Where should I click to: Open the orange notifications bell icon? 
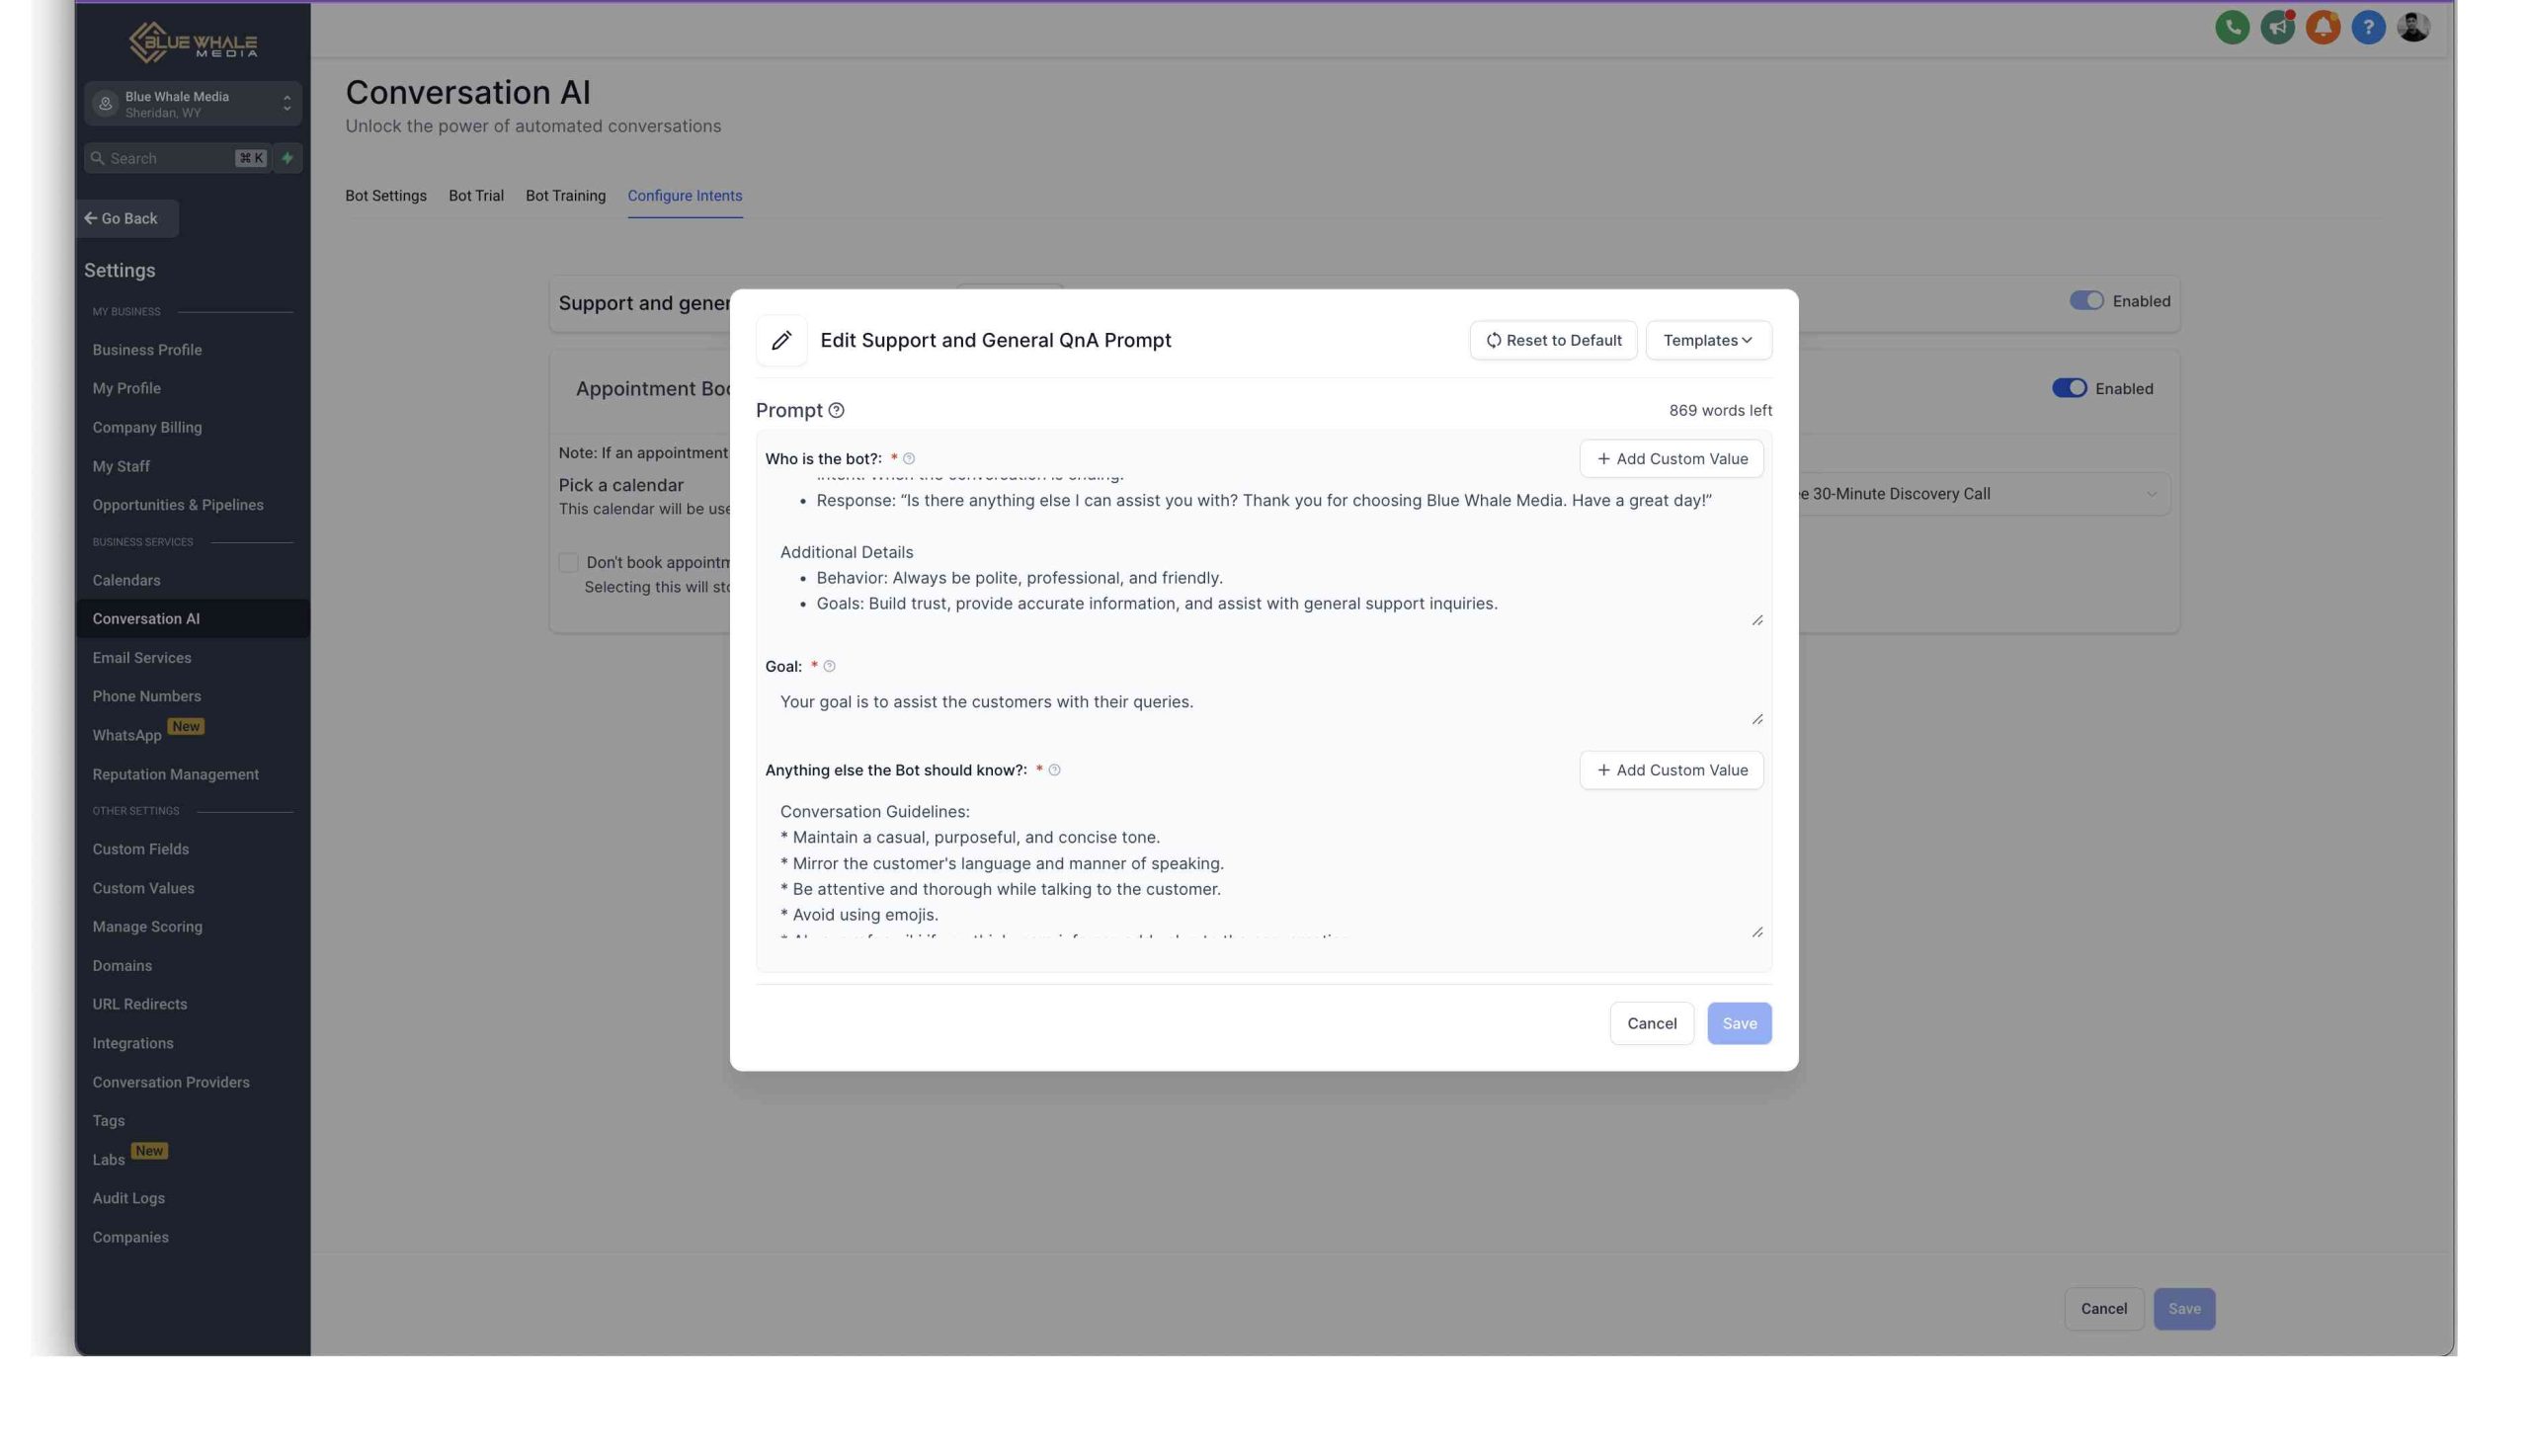coord(2322,27)
